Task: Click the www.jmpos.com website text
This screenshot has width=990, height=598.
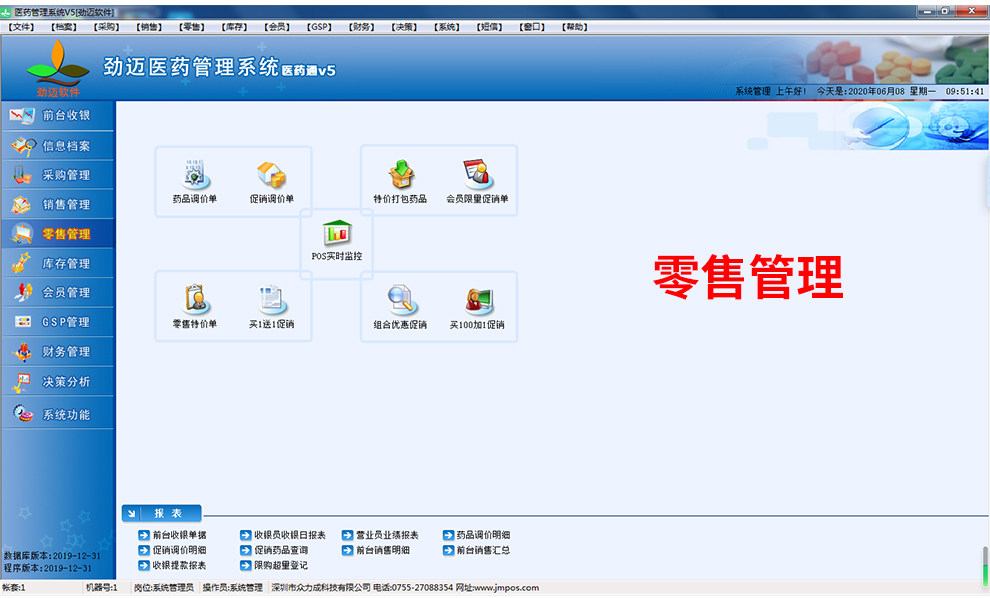Action: pos(506,588)
